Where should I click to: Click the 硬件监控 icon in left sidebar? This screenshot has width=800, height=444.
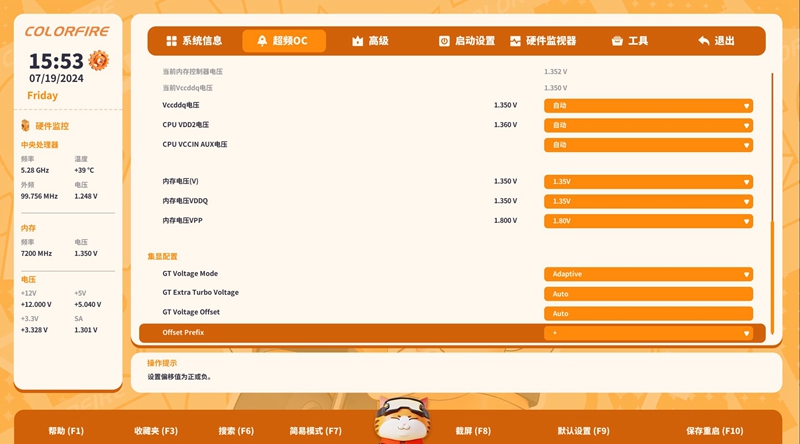pyautogui.click(x=26, y=126)
